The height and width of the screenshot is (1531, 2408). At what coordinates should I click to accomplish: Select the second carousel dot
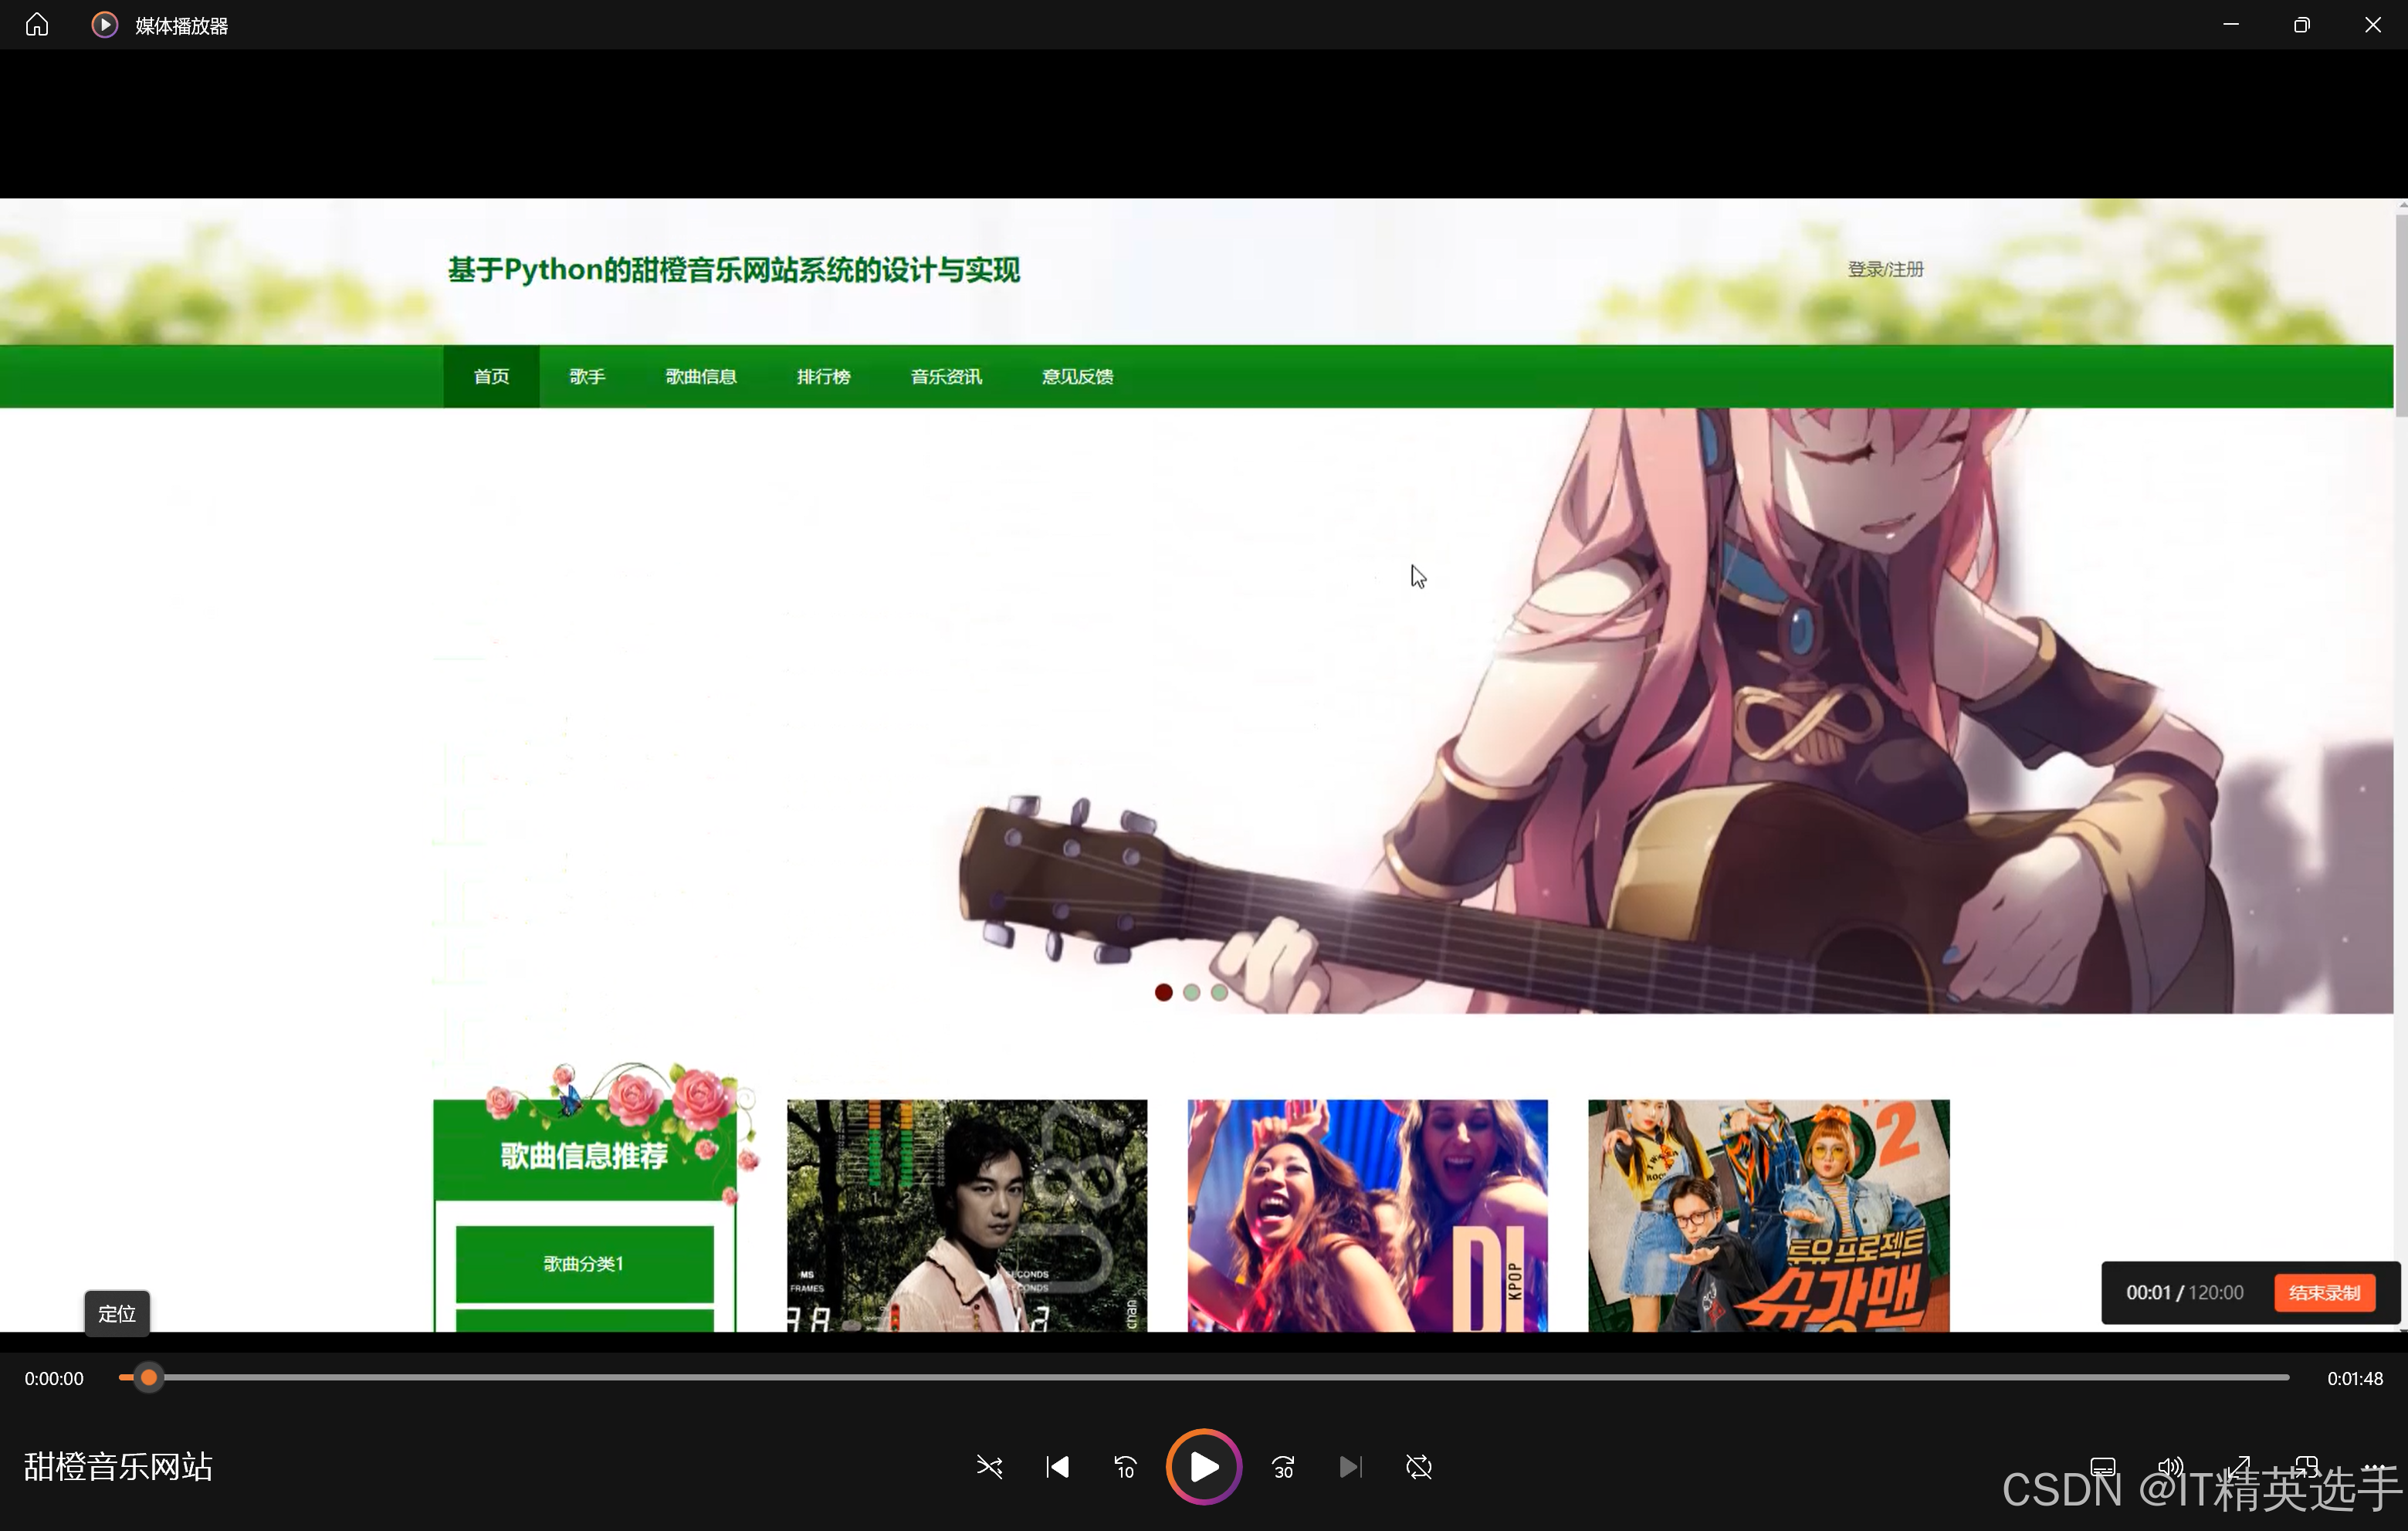(x=1191, y=992)
